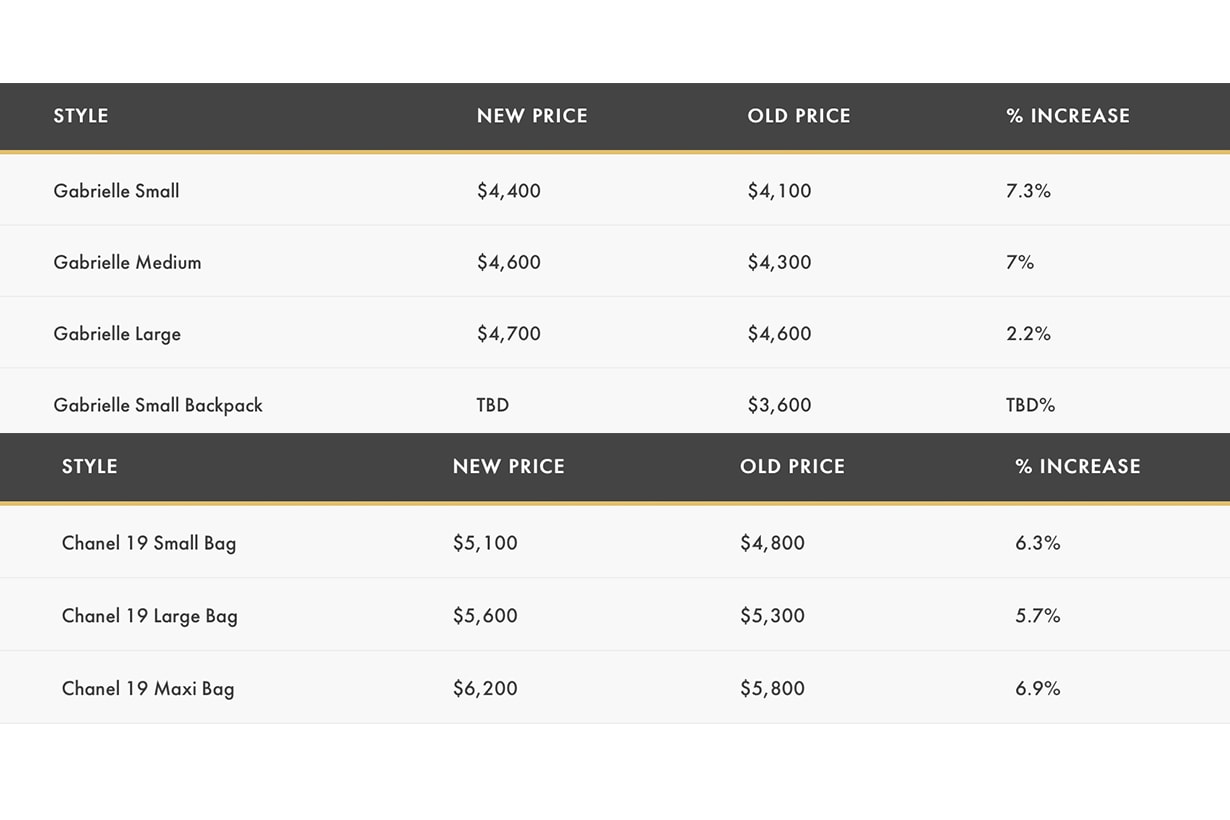1230x820 pixels.
Task: Click the Gabrielle Small Backpack label
Action: tap(158, 405)
